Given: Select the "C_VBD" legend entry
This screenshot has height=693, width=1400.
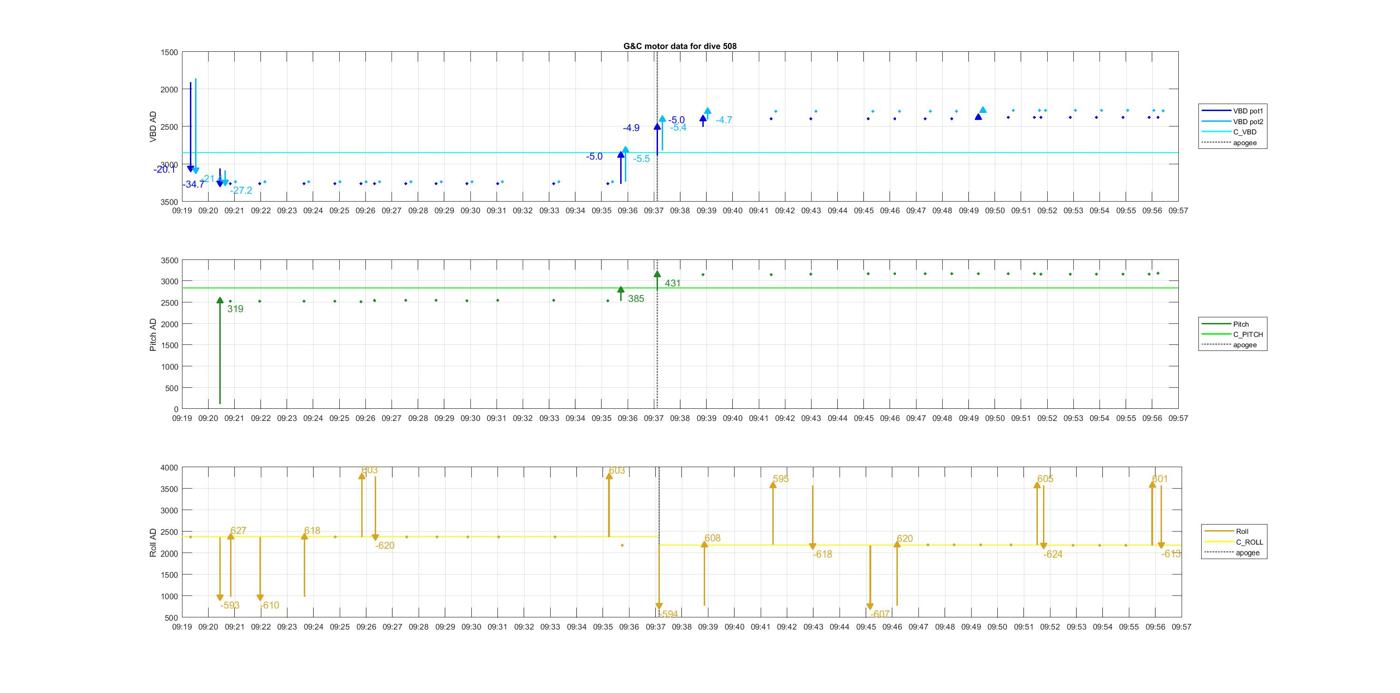Looking at the screenshot, I should pos(1230,132).
